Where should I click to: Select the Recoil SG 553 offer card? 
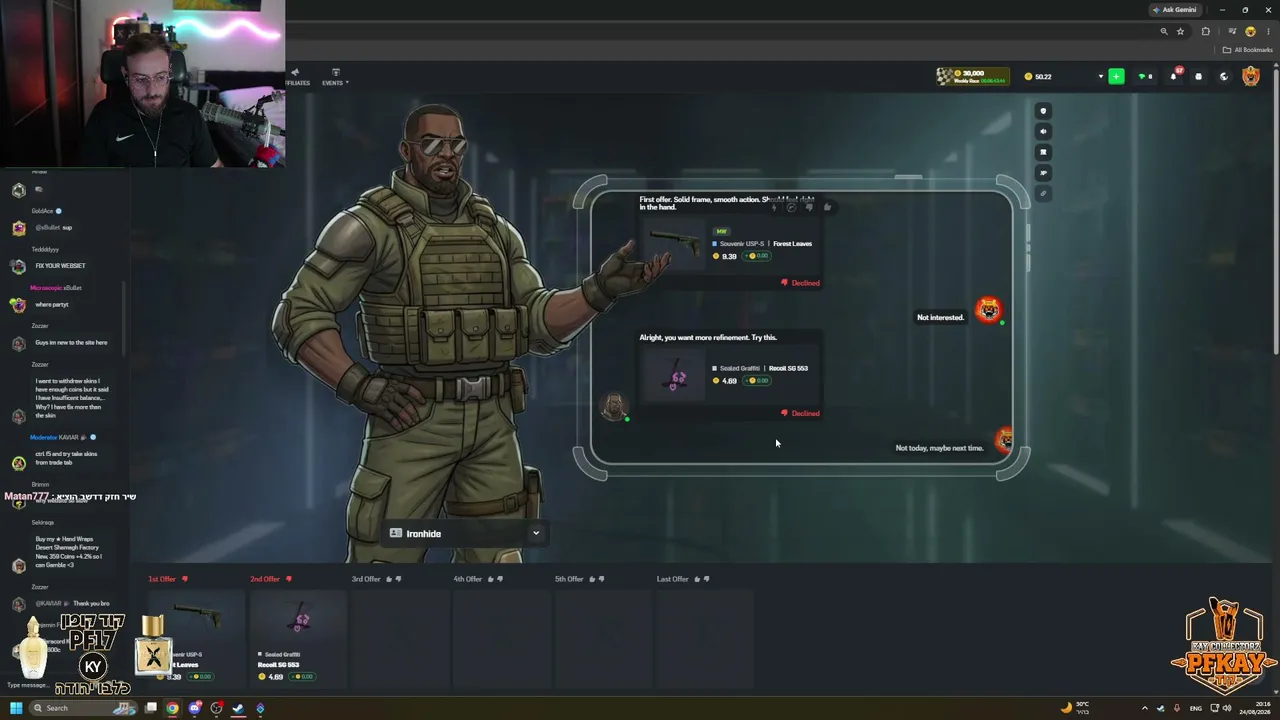point(298,638)
